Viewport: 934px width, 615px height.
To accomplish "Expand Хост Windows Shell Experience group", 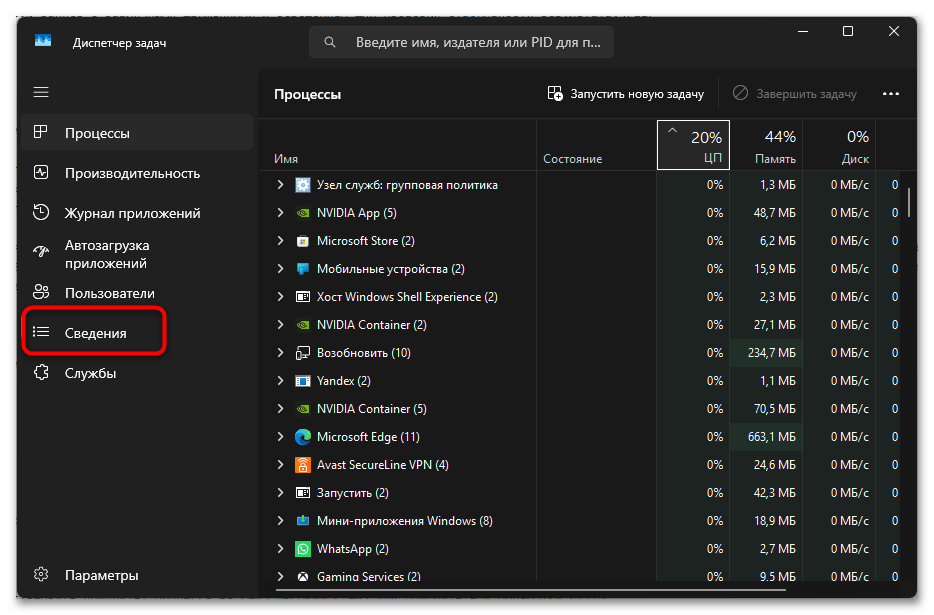I will coord(280,297).
